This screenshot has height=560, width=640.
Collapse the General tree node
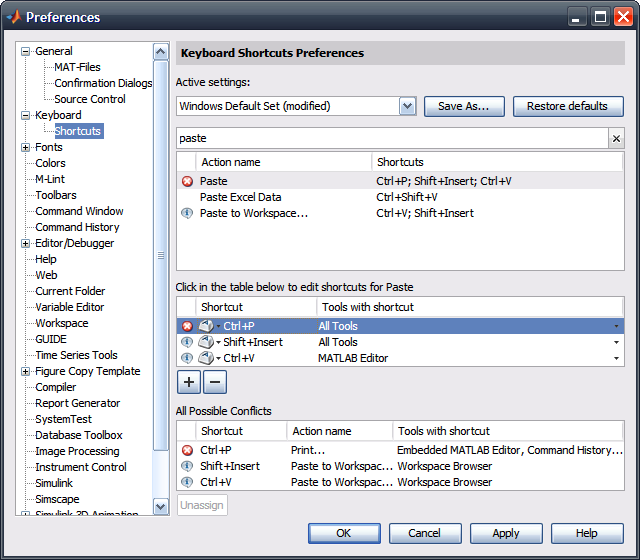click(x=26, y=51)
